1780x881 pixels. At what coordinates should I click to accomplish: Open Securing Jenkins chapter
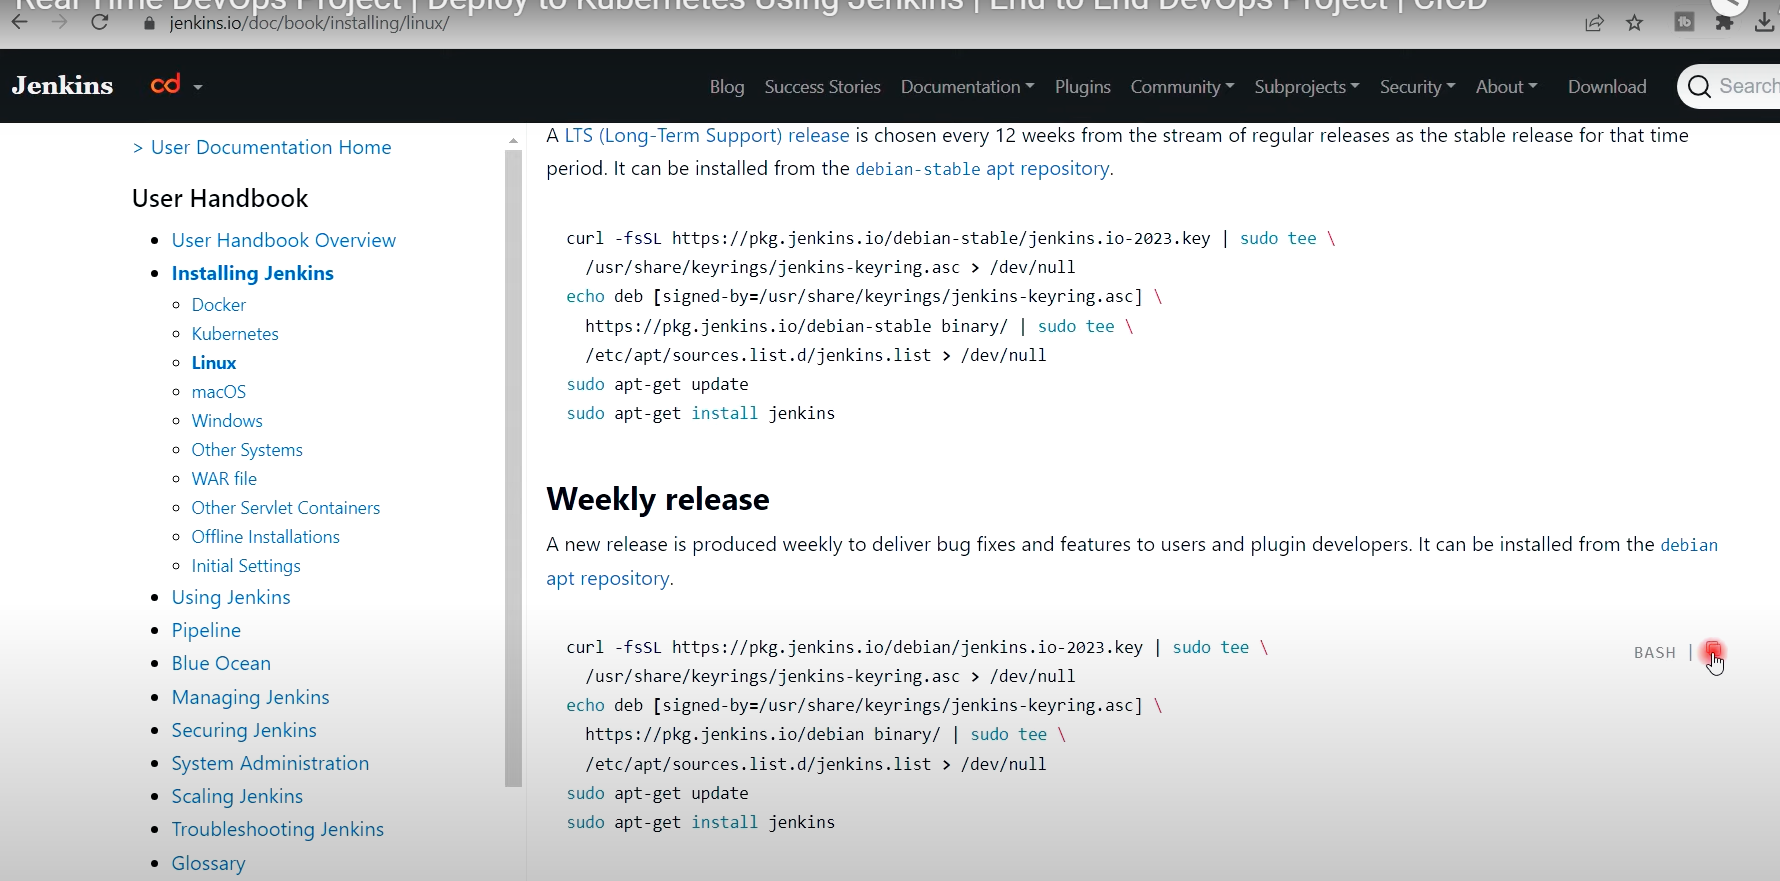[x=244, y=730]
